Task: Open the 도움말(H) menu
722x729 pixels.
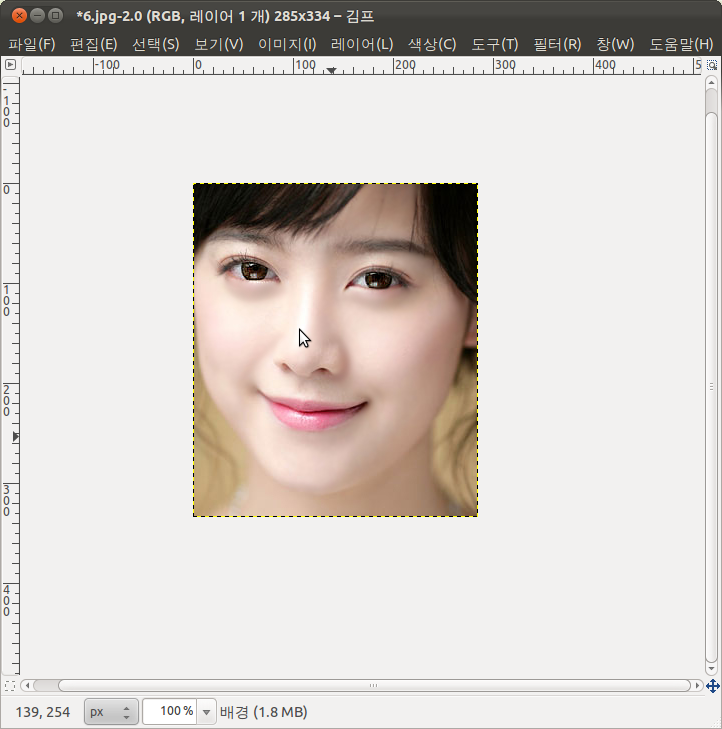Action: (681, 45)
